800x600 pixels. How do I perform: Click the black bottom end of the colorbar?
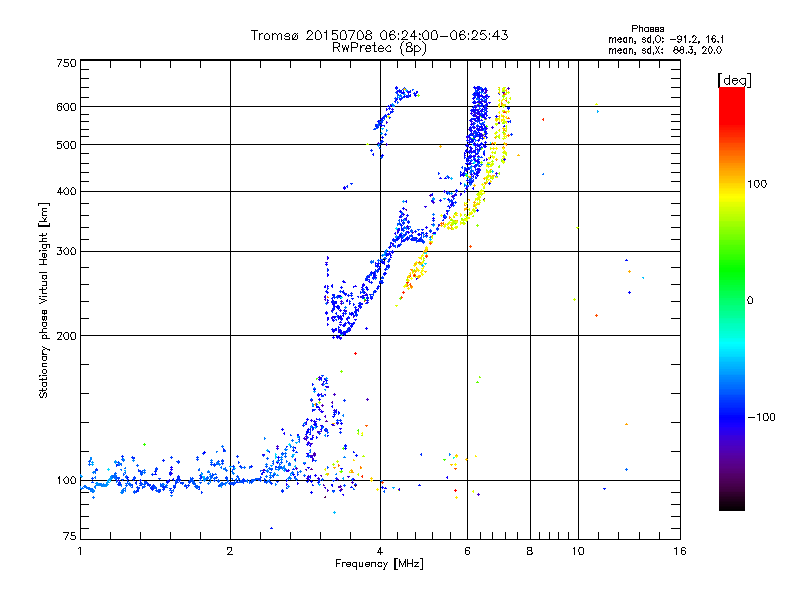[x=732, y=506]
